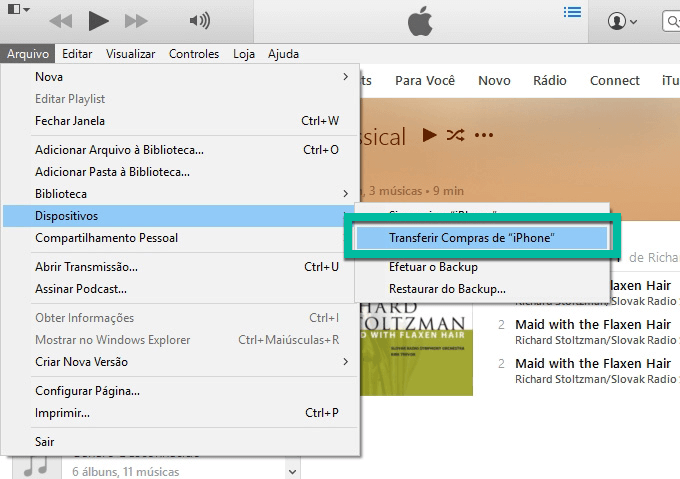
Task: Select the second Maid with the Flaxen Hair track
Action: tap(593, 324)
